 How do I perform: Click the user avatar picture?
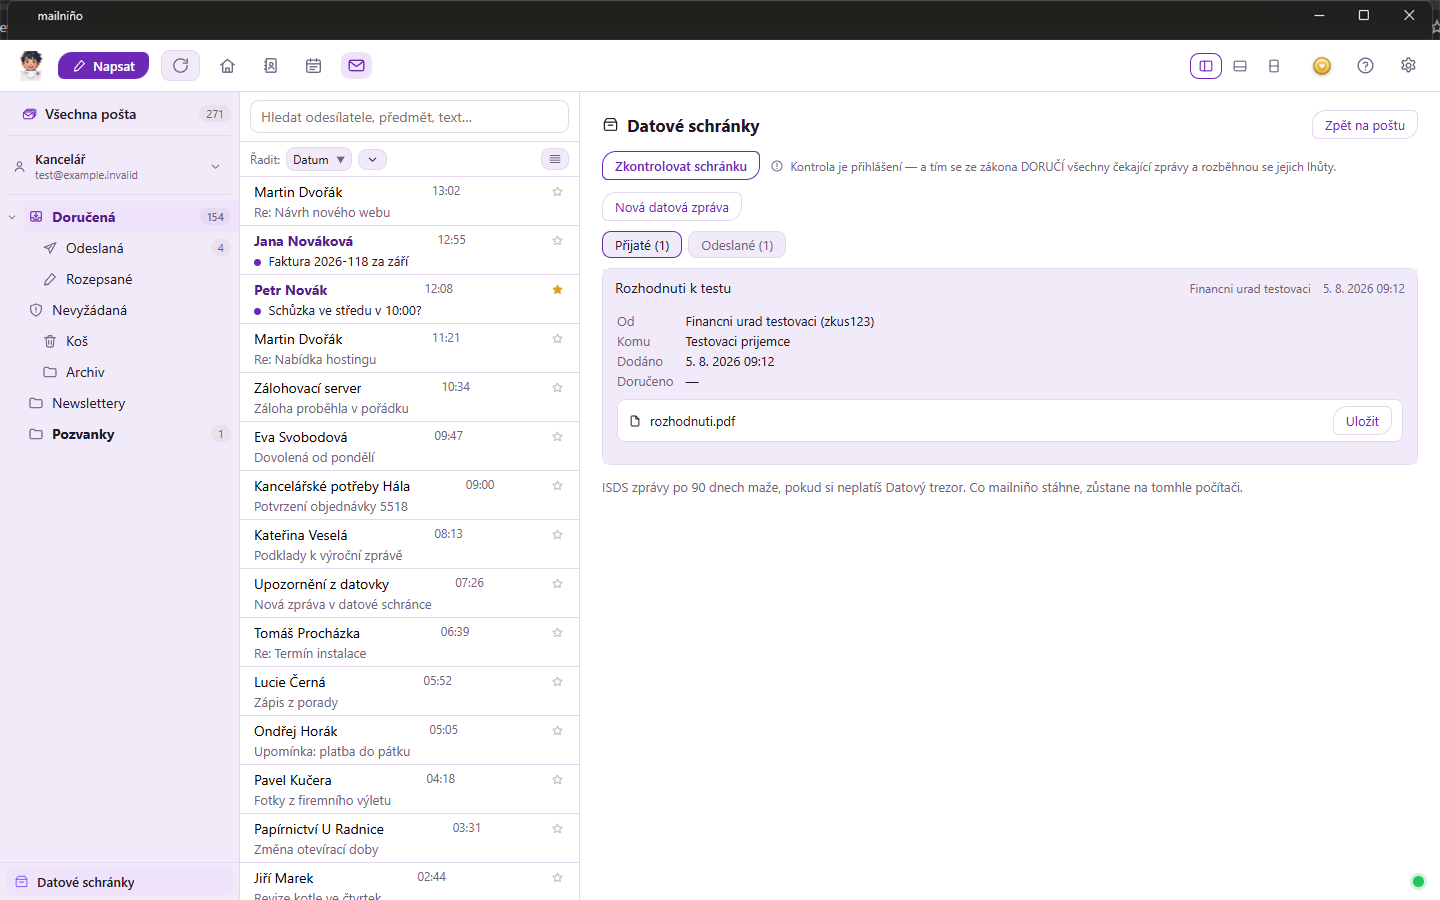click(x=31, y=65)
